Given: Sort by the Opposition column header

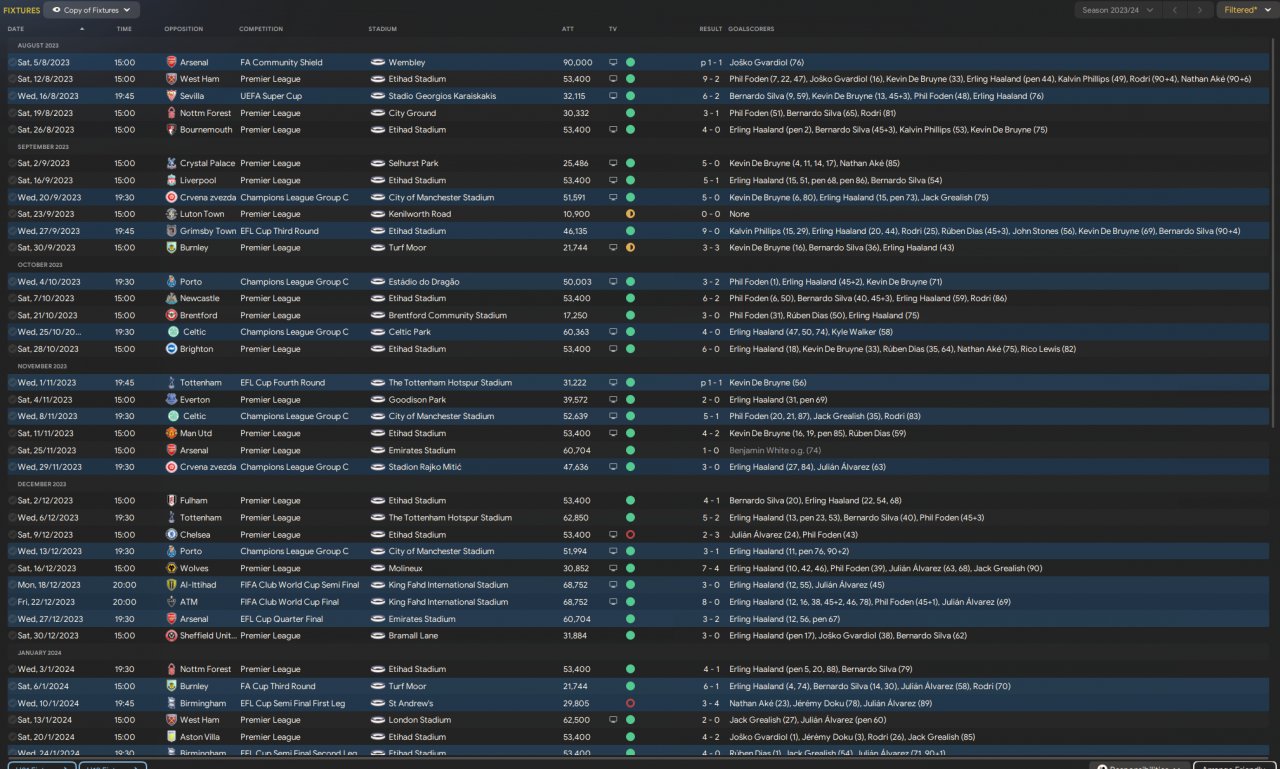Looking at the screenshot, I should point(184,29).
